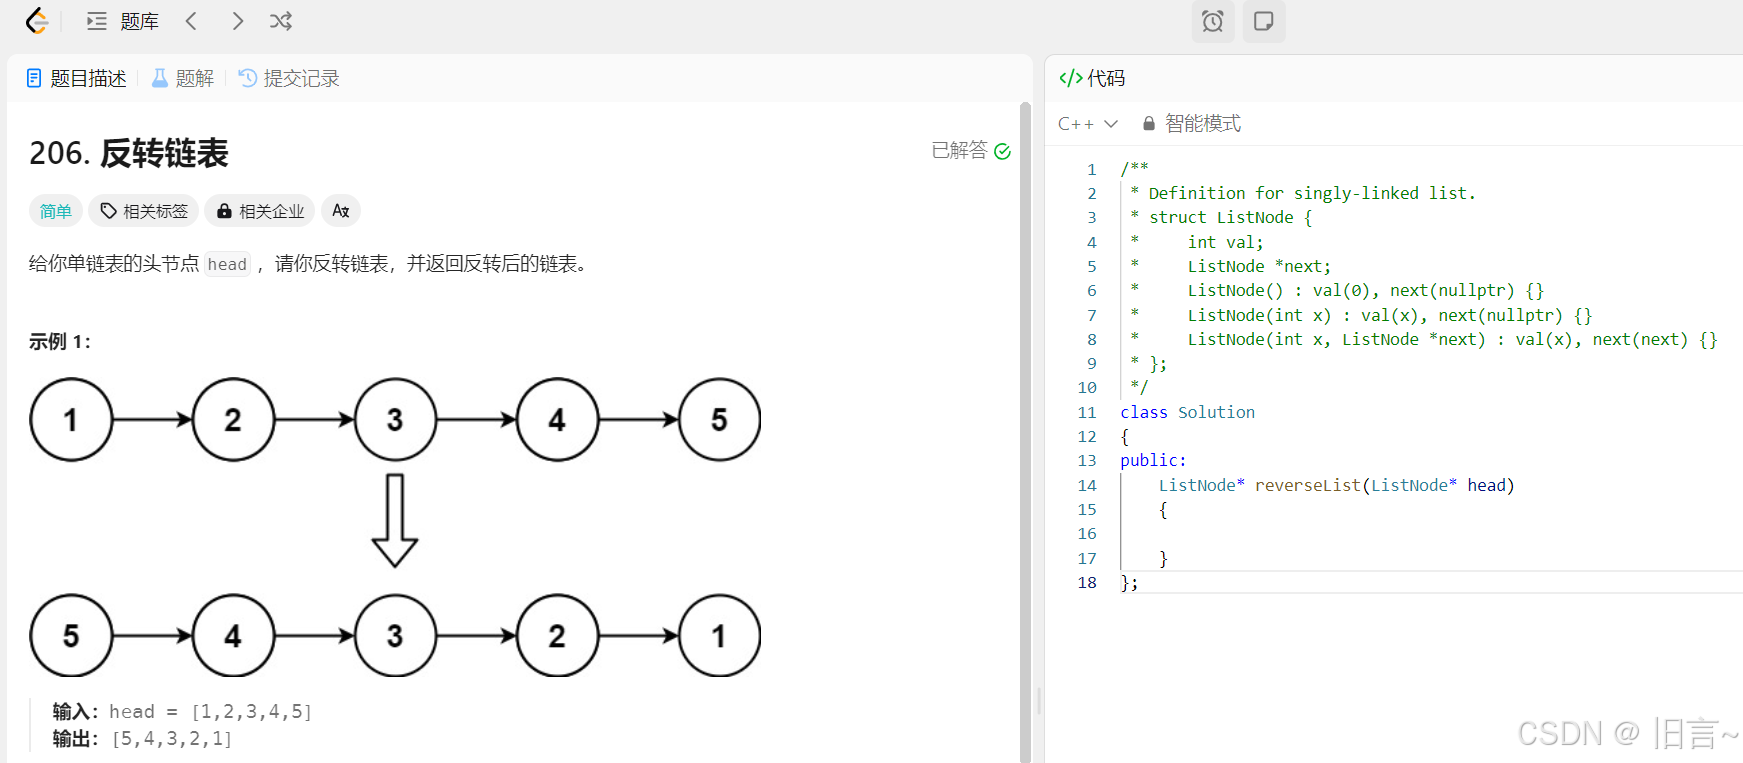Click the inline head code label
The width and height of the screenshot is (1743, 763).
click(x=227, y=264)
